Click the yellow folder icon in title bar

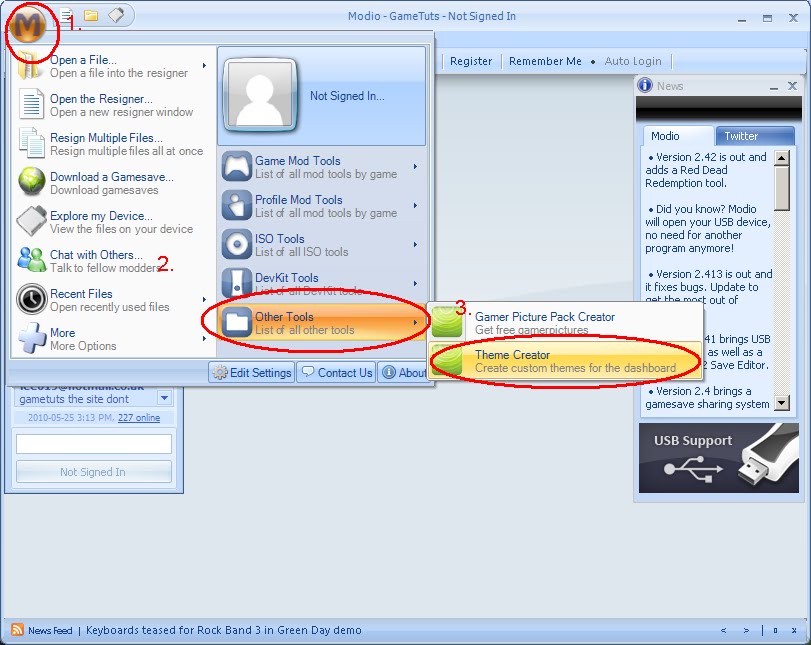point(91,16)
